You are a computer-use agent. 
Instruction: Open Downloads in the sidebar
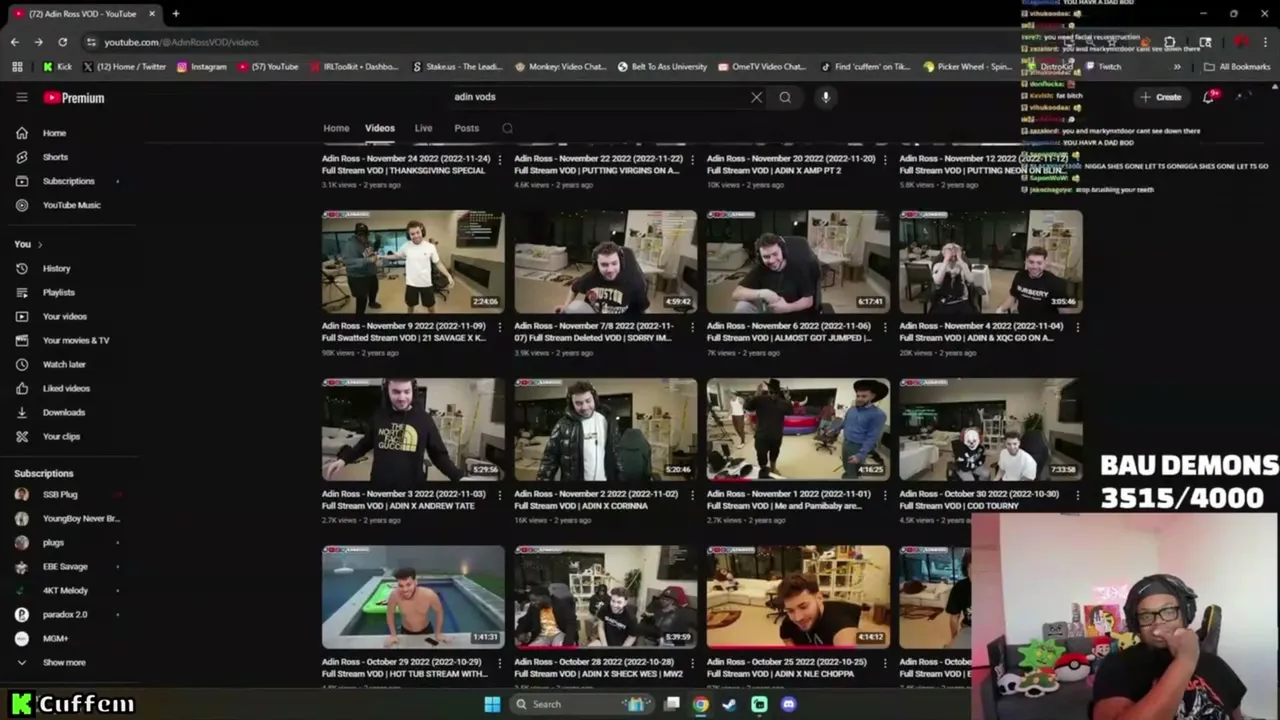click(x=63, y=412)
